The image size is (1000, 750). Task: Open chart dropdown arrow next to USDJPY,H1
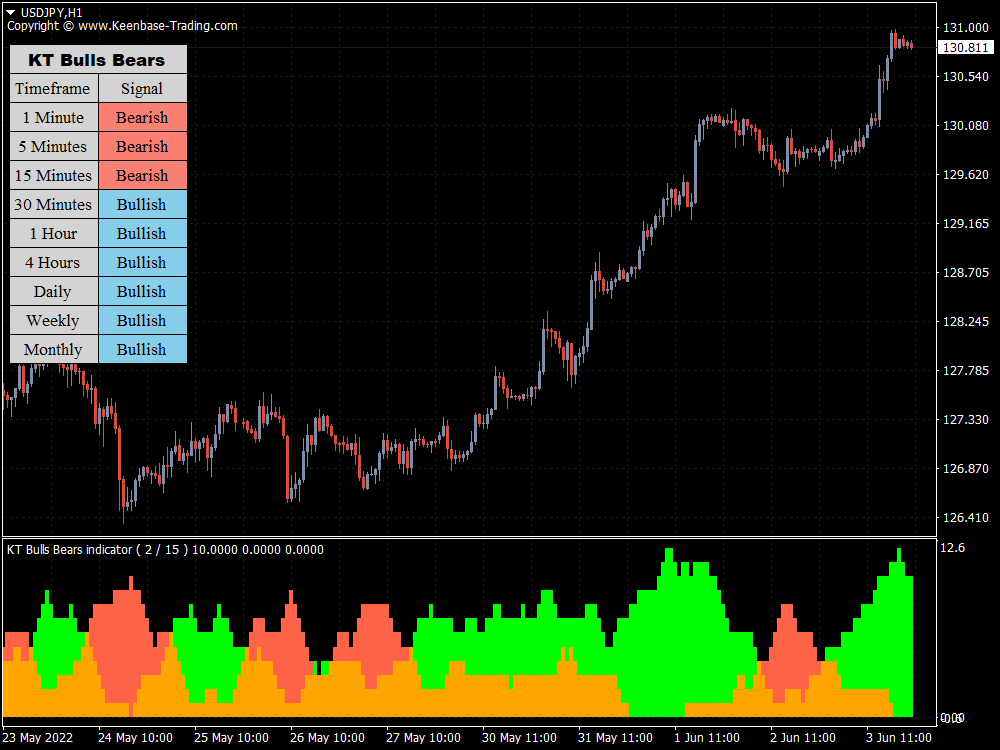coord(10,12)
